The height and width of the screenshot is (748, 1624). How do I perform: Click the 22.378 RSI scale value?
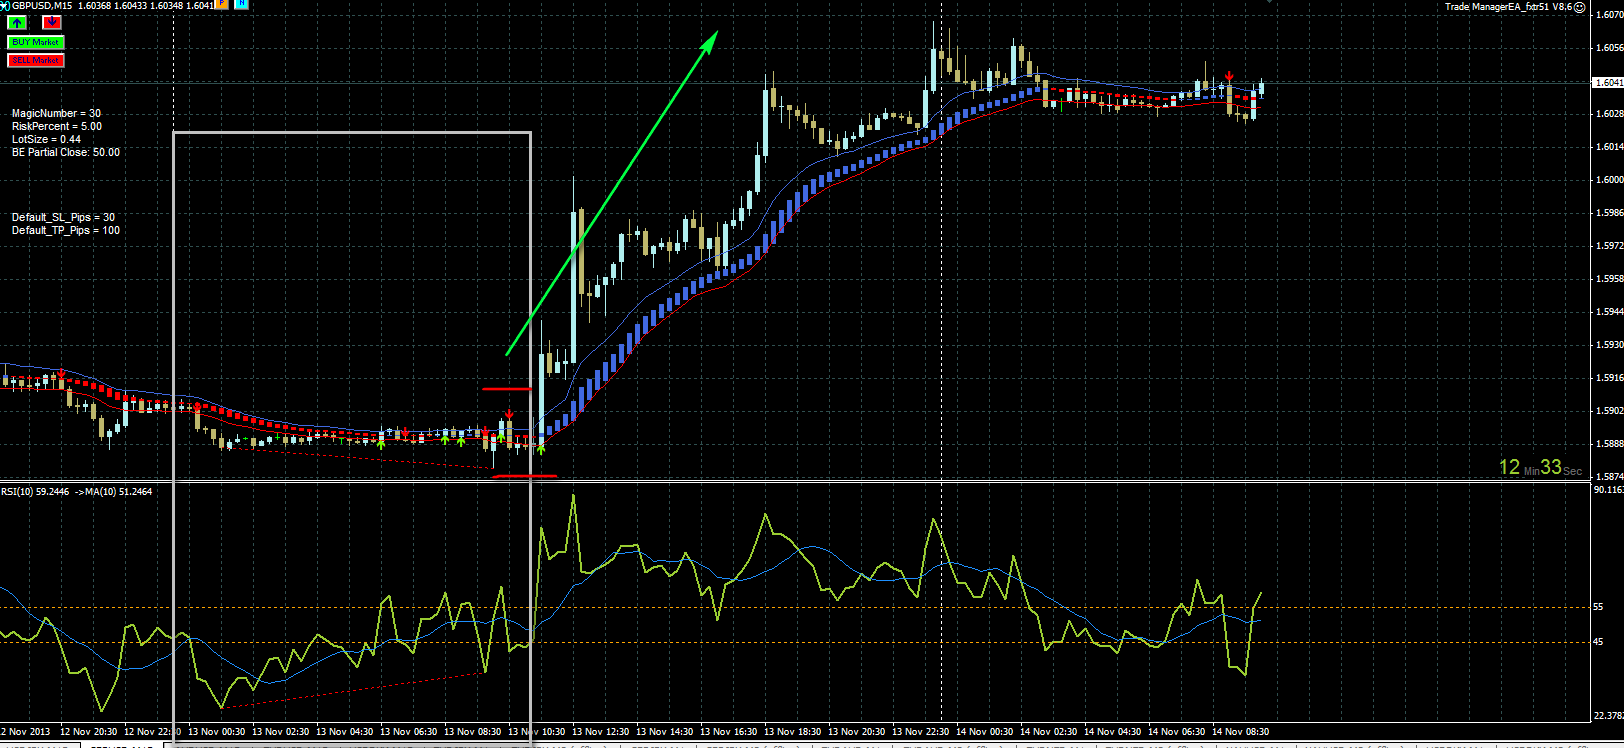click(x=1608, y=716)
